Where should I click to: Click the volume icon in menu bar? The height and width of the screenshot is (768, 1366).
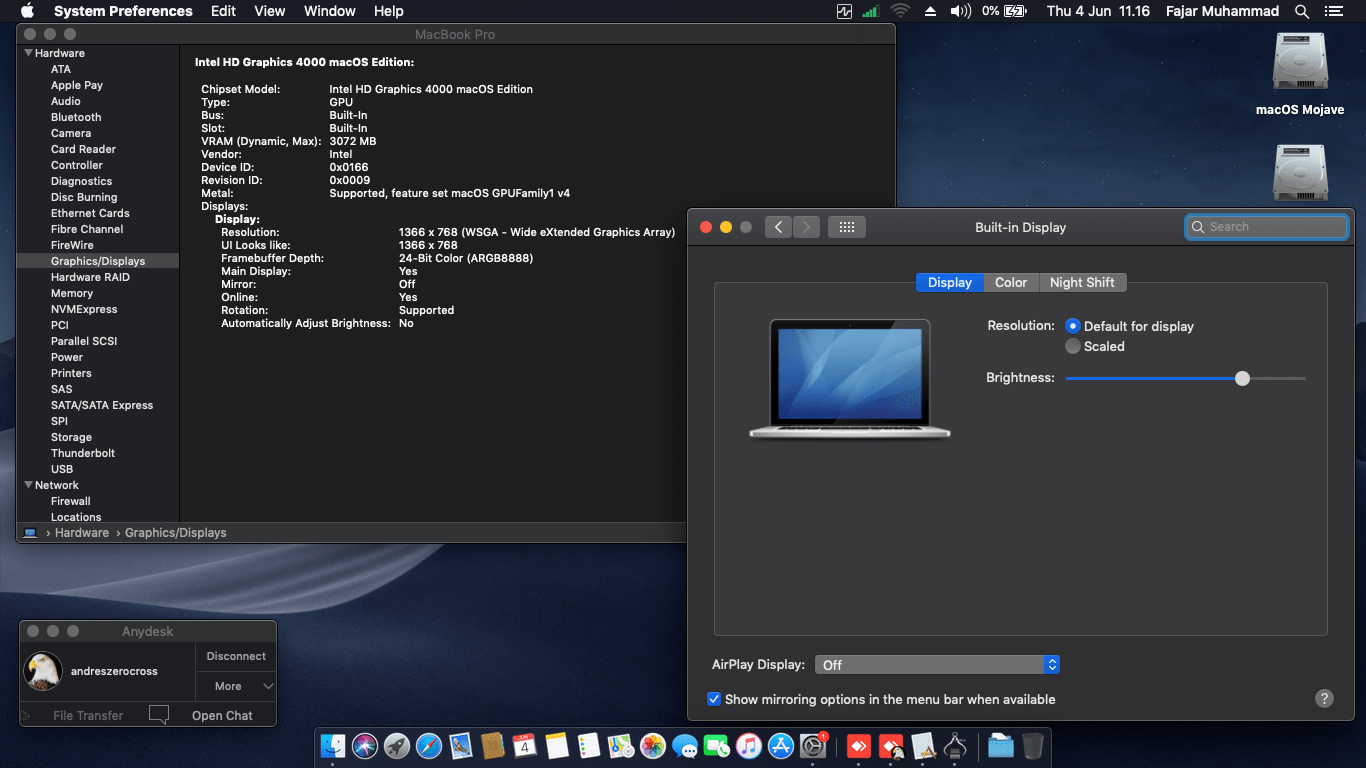tap(960, 11)
